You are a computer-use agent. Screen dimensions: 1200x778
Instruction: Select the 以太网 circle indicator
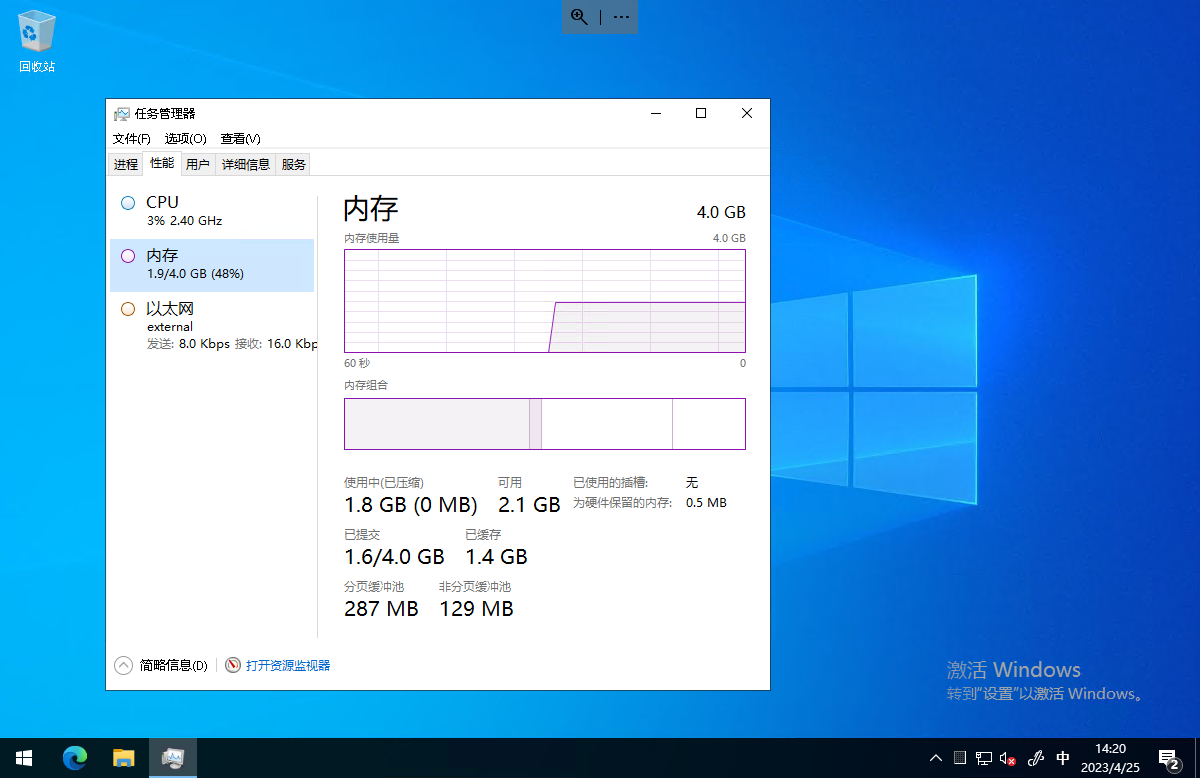(127, 309)
